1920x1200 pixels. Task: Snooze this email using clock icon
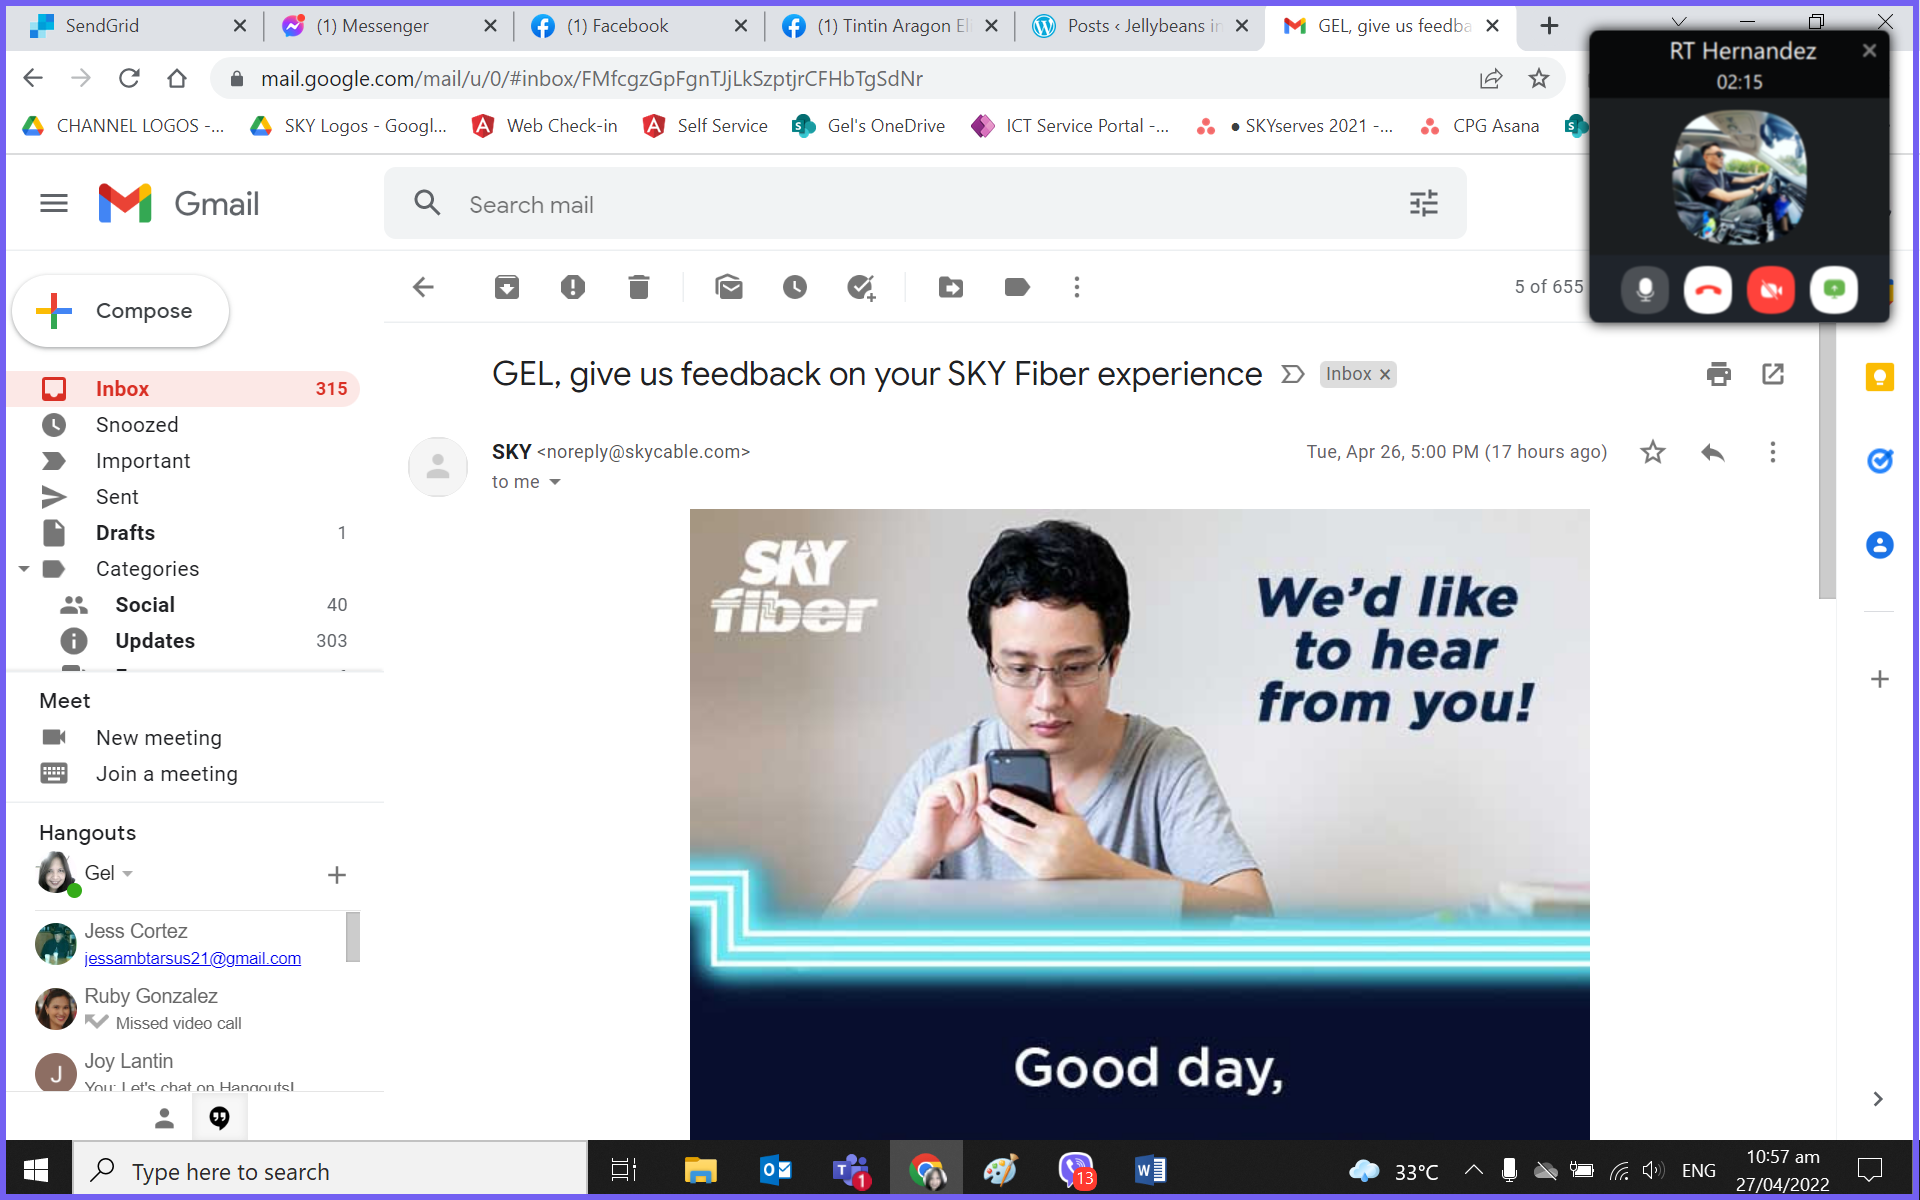(795, 288)
